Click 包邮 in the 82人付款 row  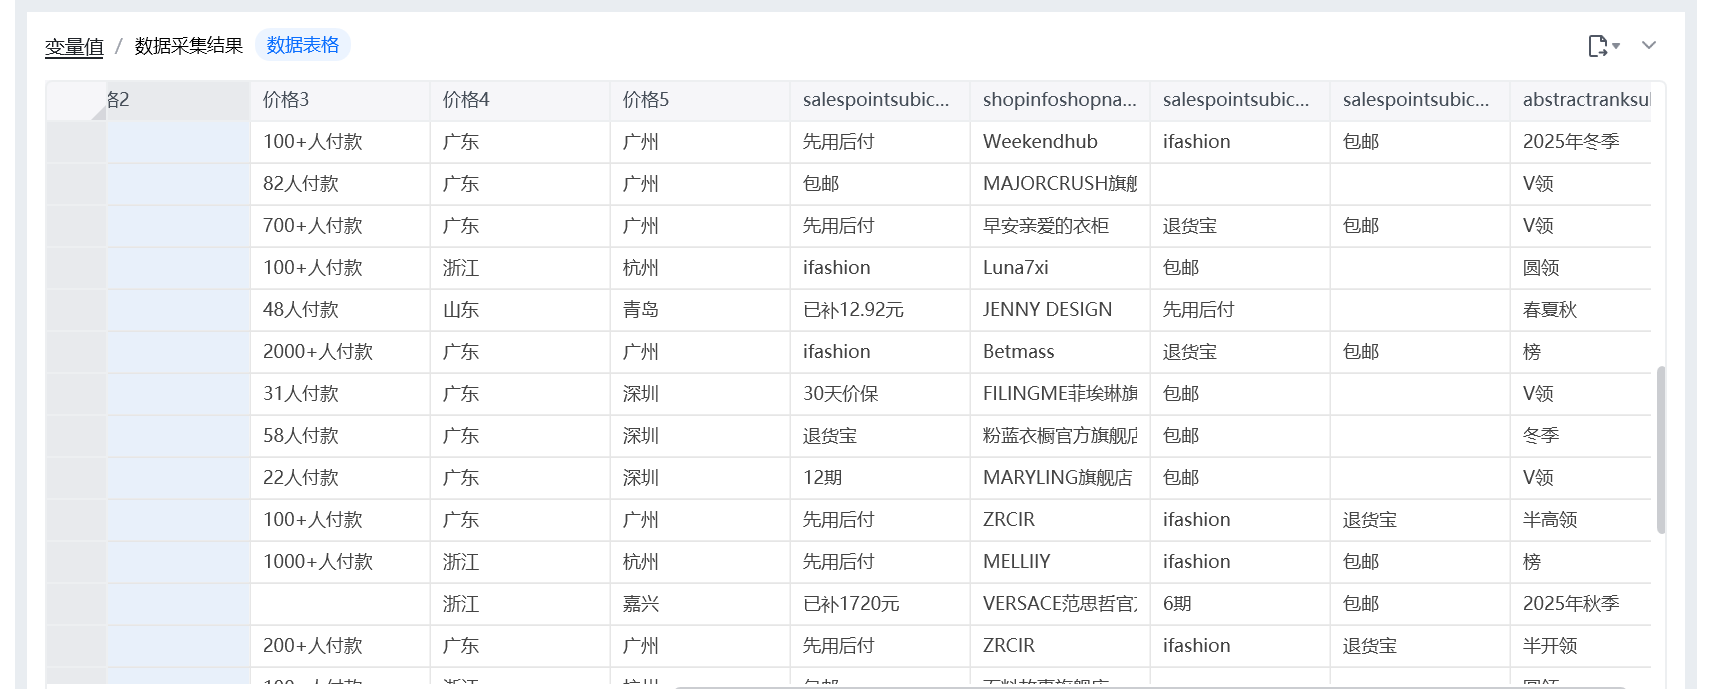click(880, 184)
